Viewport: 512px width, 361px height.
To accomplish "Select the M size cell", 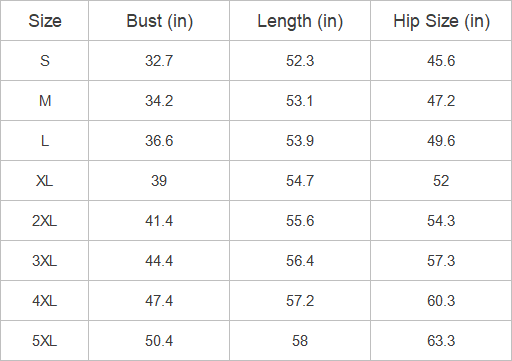I will click(45, 101).
